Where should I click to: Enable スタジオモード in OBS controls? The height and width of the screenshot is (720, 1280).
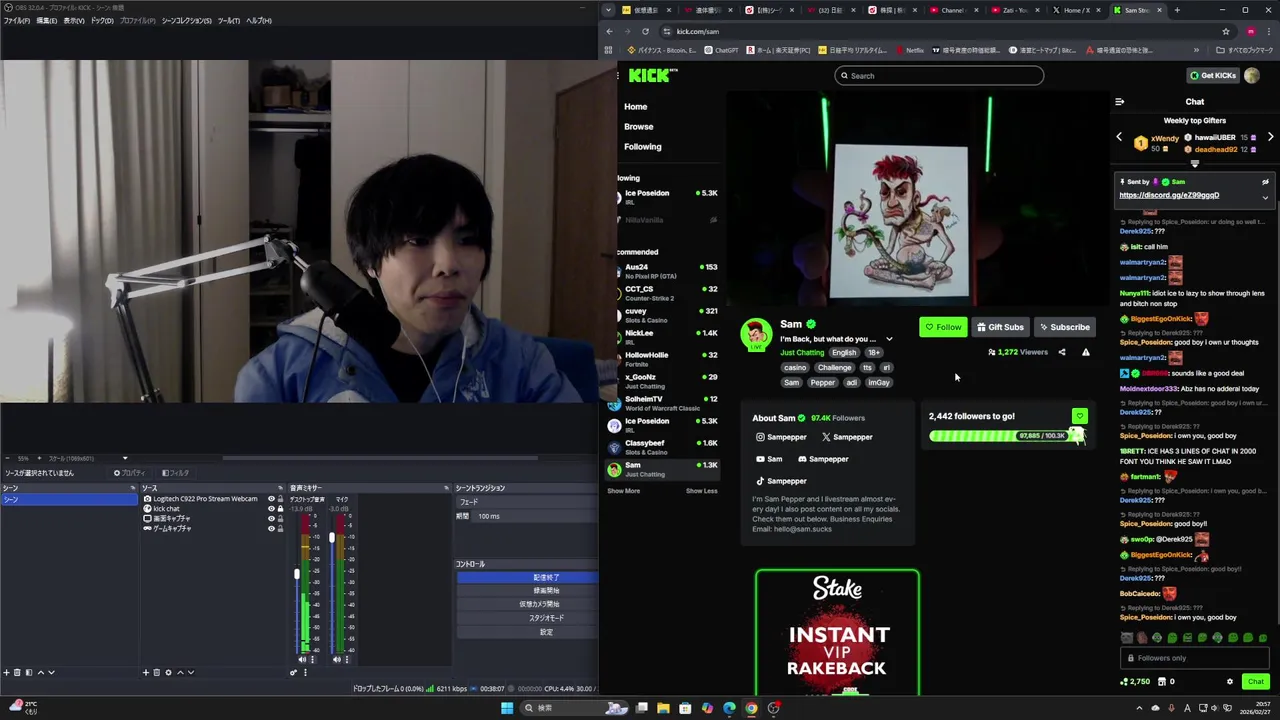pos(528,618)
